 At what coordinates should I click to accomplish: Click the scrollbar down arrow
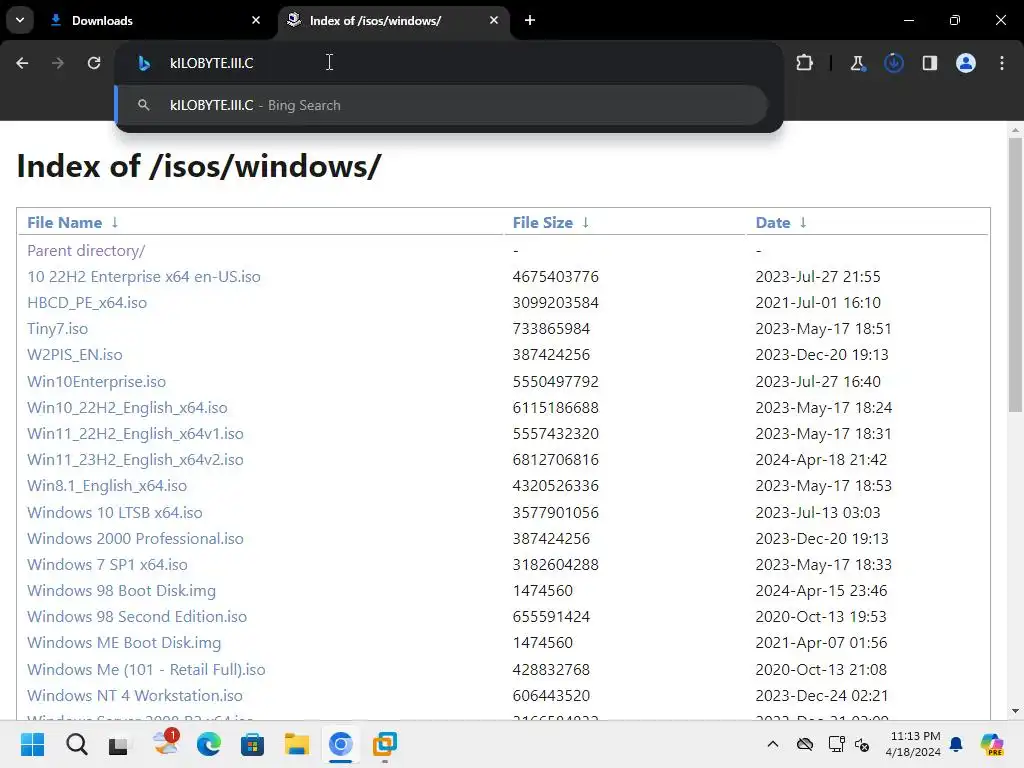(1015, 711)
